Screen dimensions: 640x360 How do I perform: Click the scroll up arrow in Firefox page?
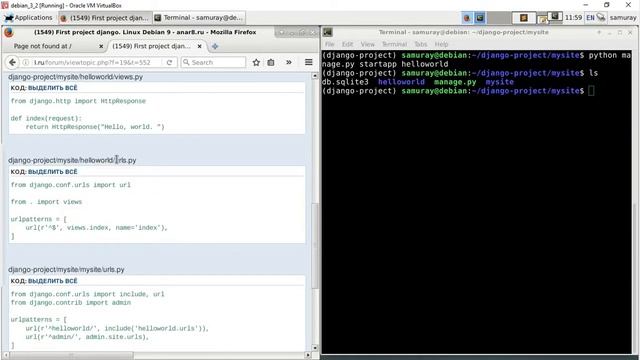(x=315, y=76)
